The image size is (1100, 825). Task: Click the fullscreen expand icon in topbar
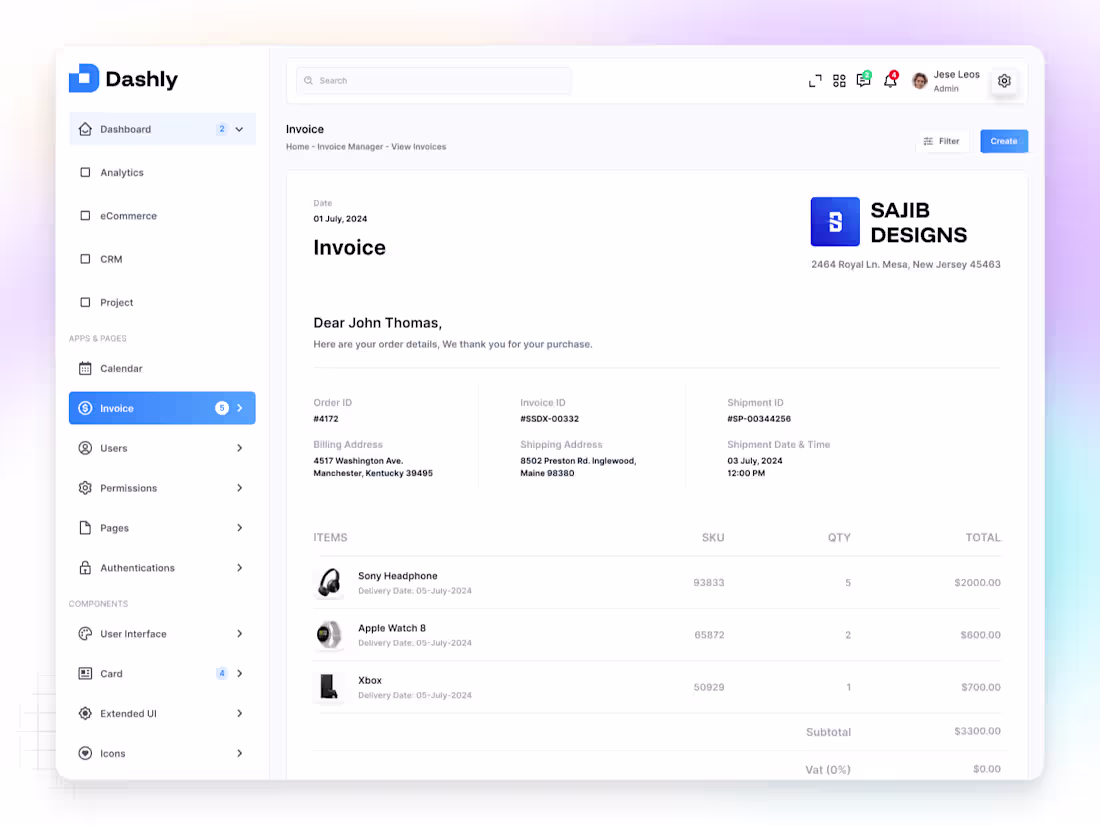click(815, 80)
